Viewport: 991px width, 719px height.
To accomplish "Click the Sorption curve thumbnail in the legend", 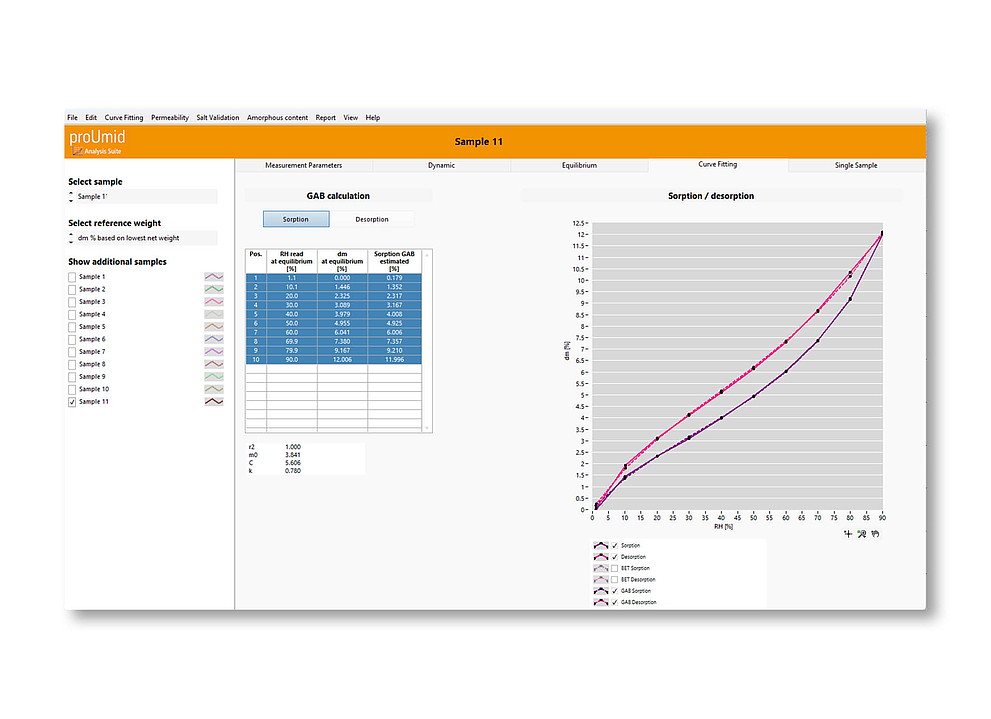I will pyautogui.click(x=601, y=545).
